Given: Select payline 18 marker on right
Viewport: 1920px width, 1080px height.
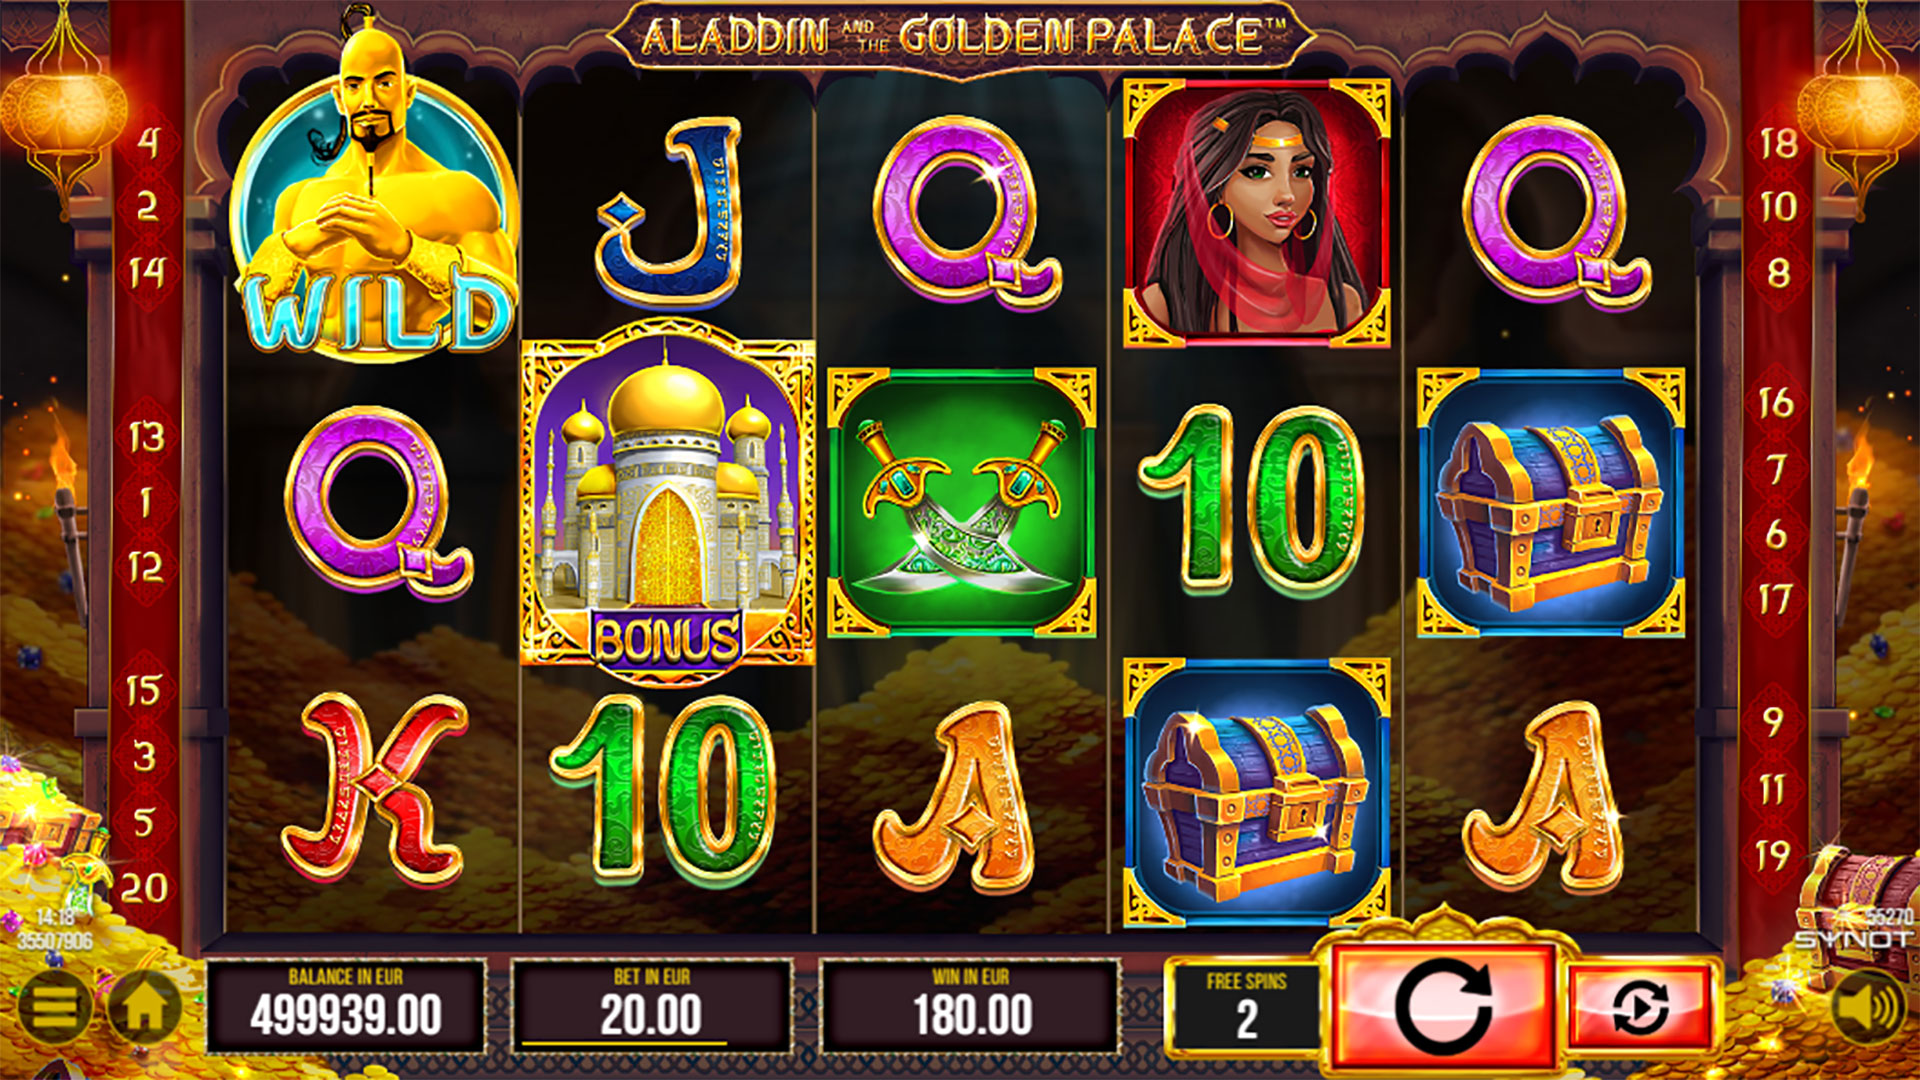Looking at the screenshot, I should click(x=1778, y=144).
